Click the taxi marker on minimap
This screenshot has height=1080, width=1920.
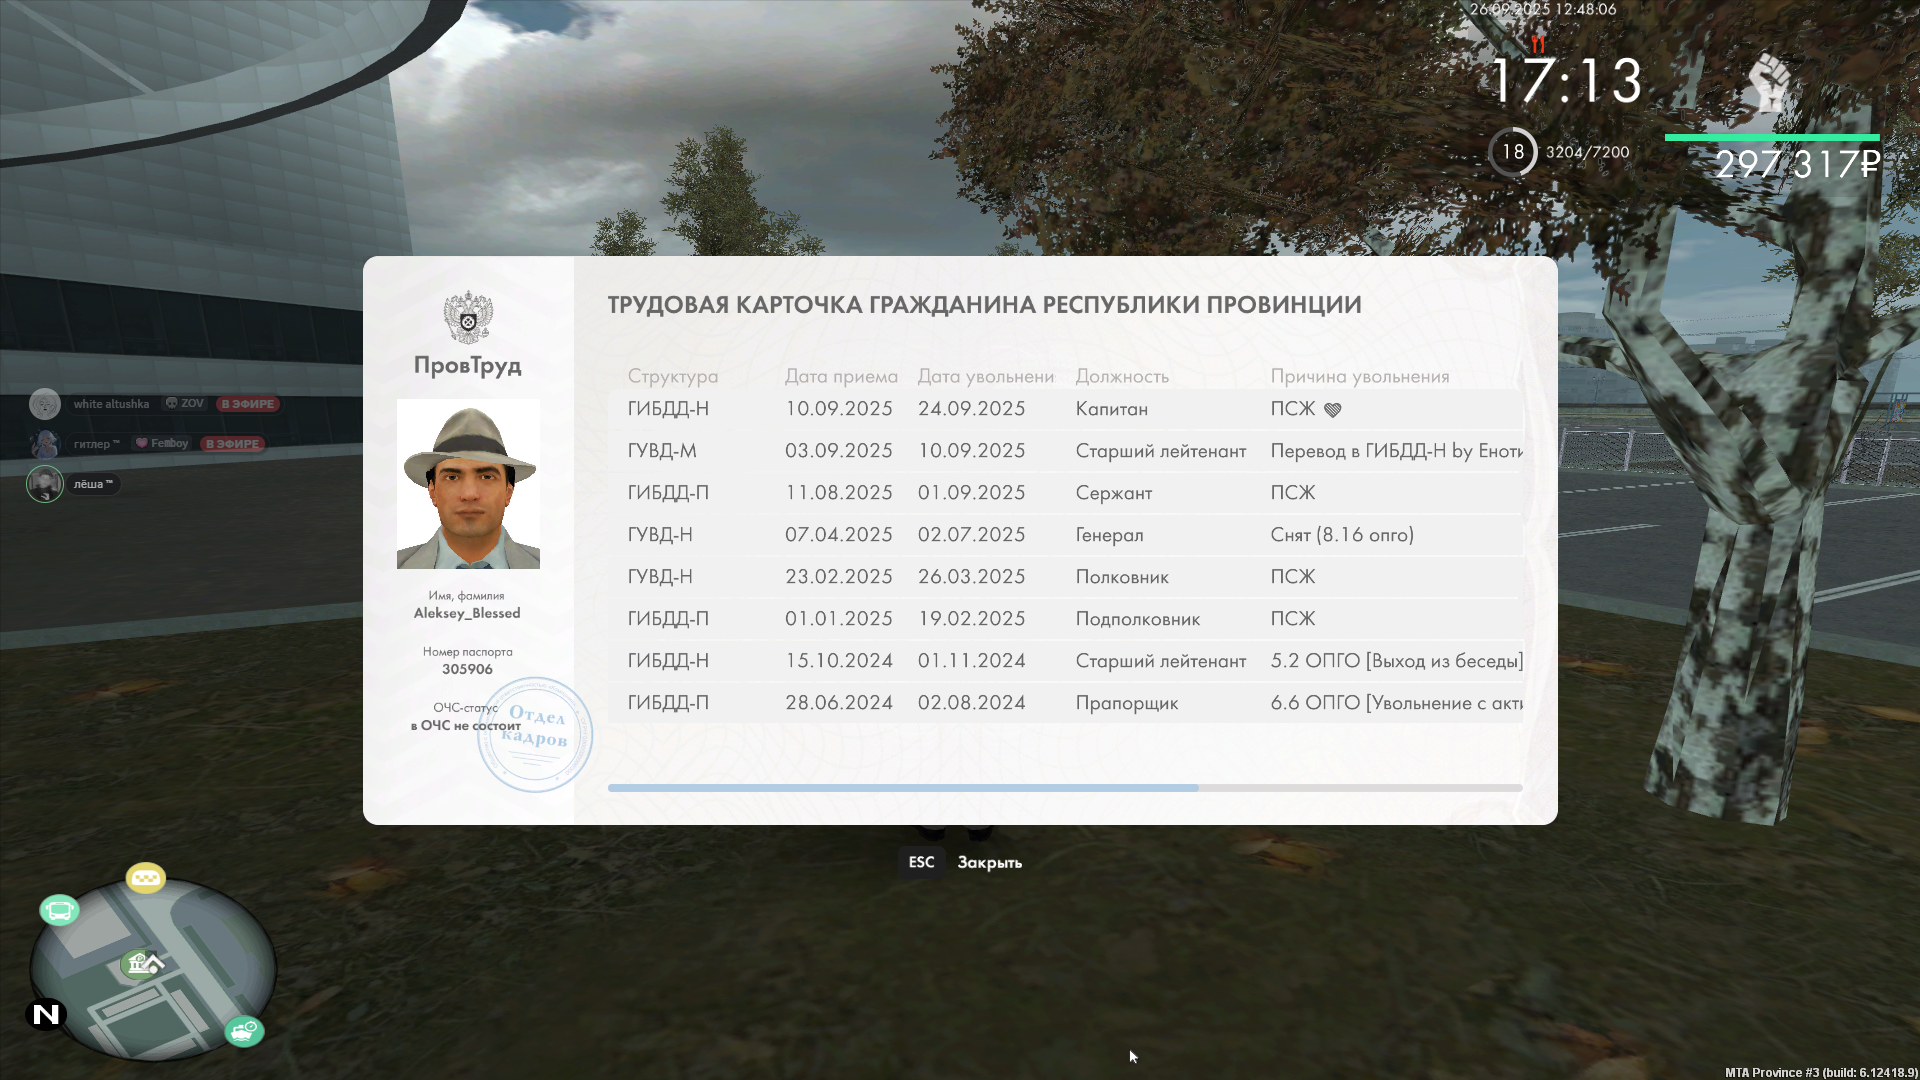[146, 878]
